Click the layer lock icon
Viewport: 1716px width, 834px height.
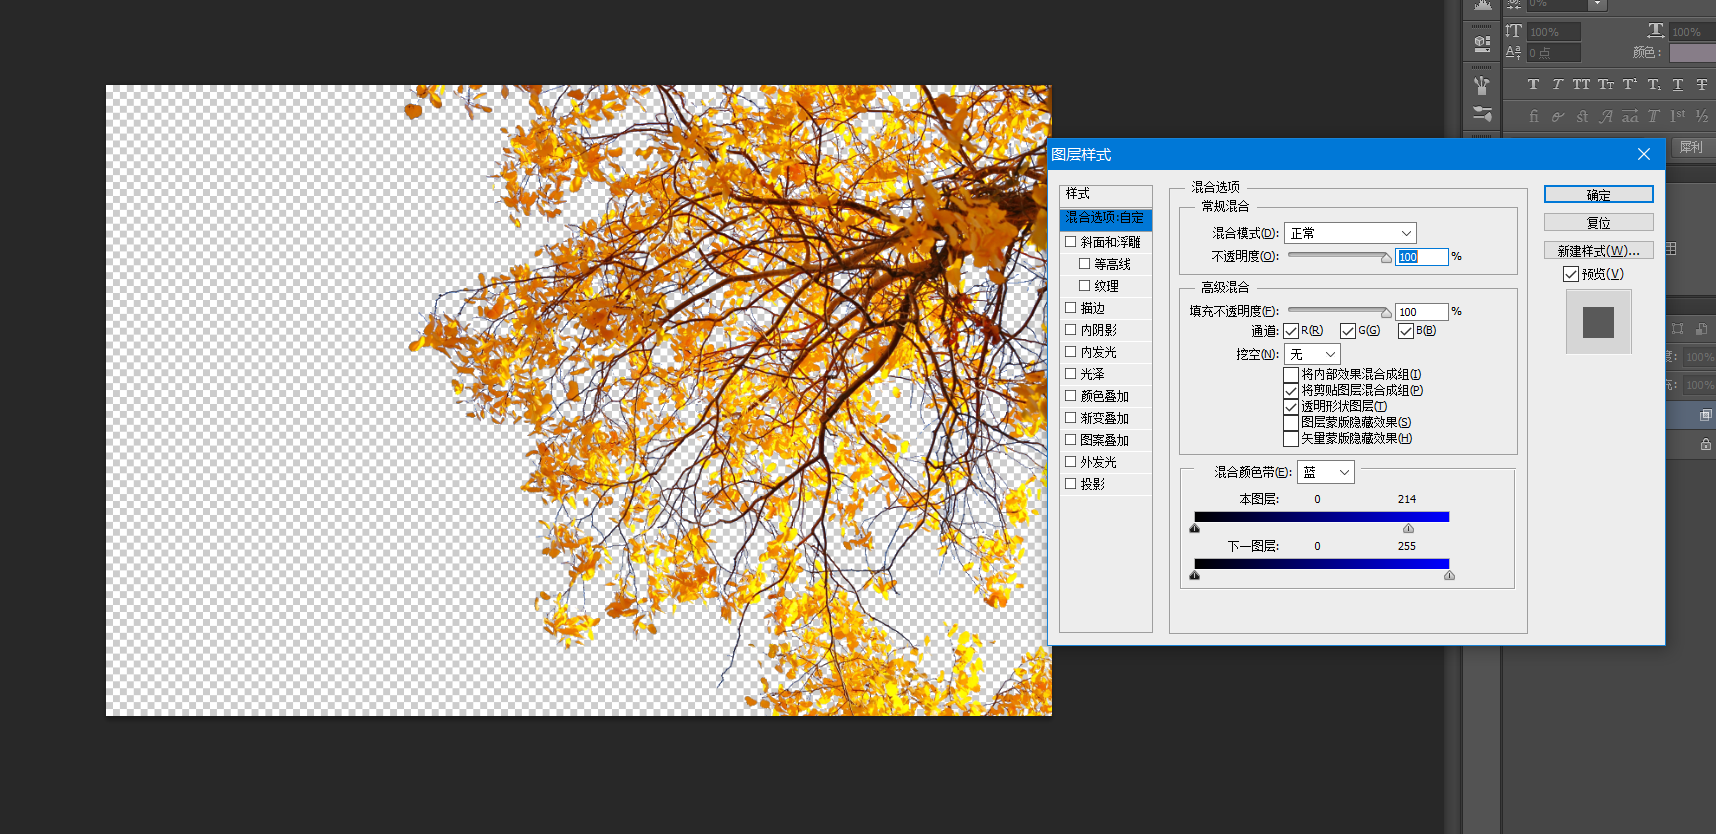pyautogui.click(x=1706, y=444)
